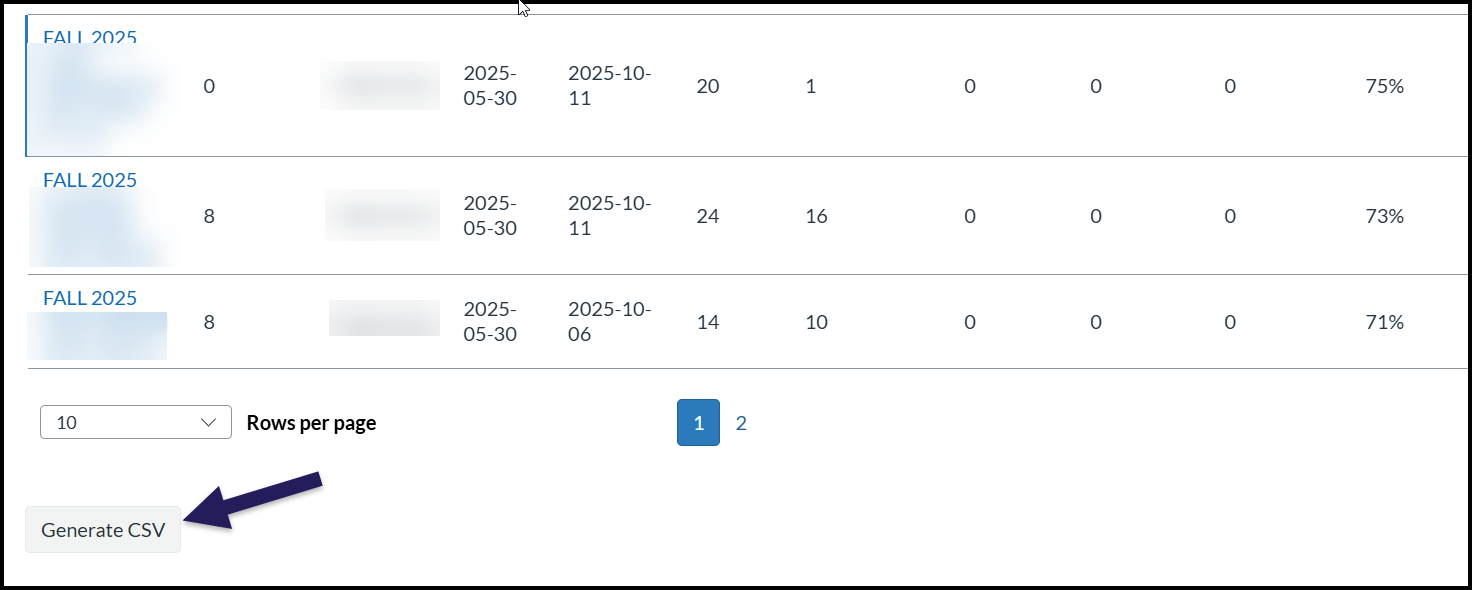This screenshot has width=1472, height=590.
Task: Open the second FALL 2025 course link
Action: pyautogui.click(x=89, y=180)
